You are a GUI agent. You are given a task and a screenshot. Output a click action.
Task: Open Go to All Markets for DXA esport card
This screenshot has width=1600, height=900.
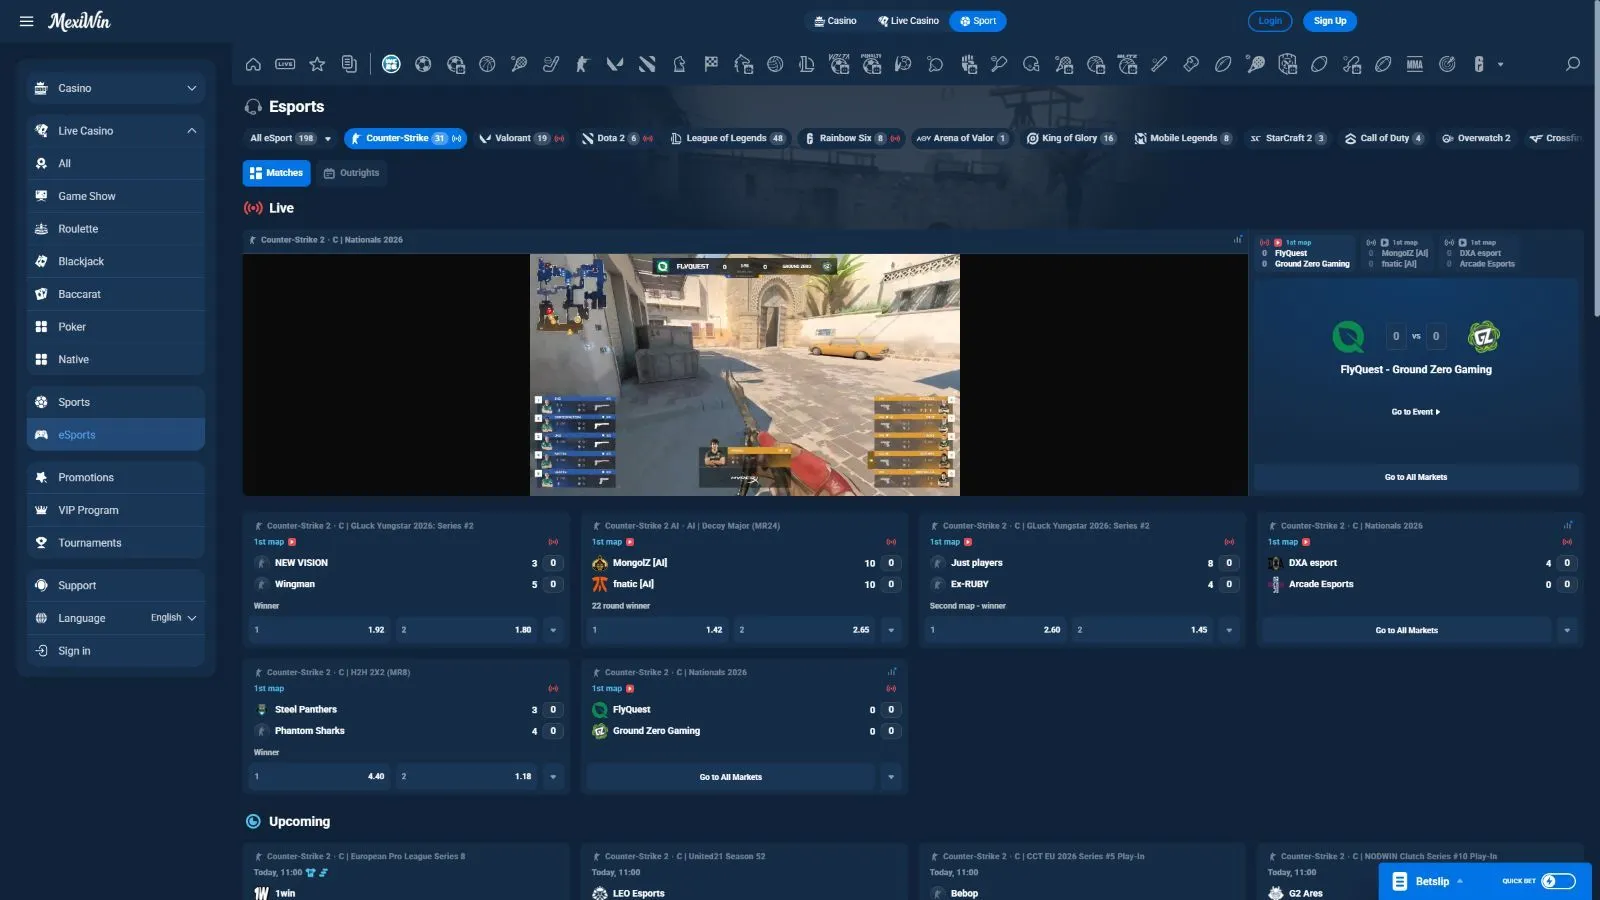(1406, 630)
